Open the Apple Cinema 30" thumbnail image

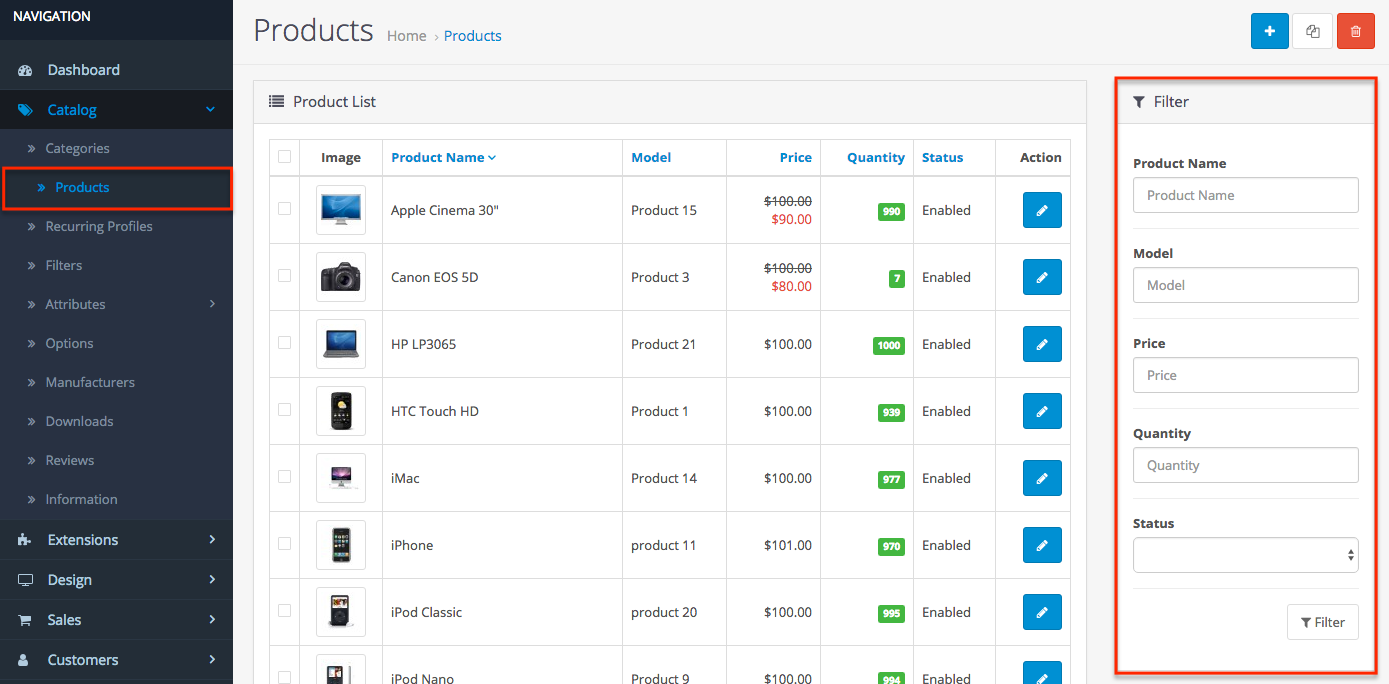click(341, 210)
